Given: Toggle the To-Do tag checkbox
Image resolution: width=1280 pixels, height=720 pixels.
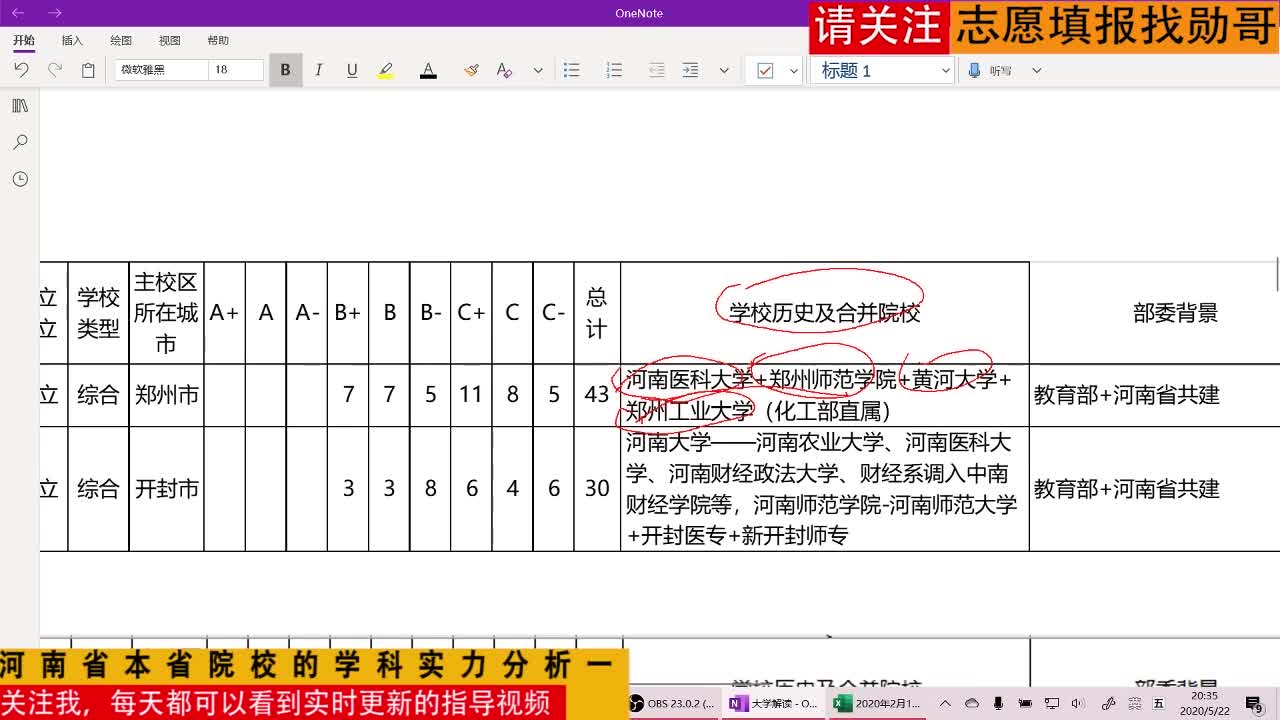Looking at the screenshot, I should [x=766, y=70].
